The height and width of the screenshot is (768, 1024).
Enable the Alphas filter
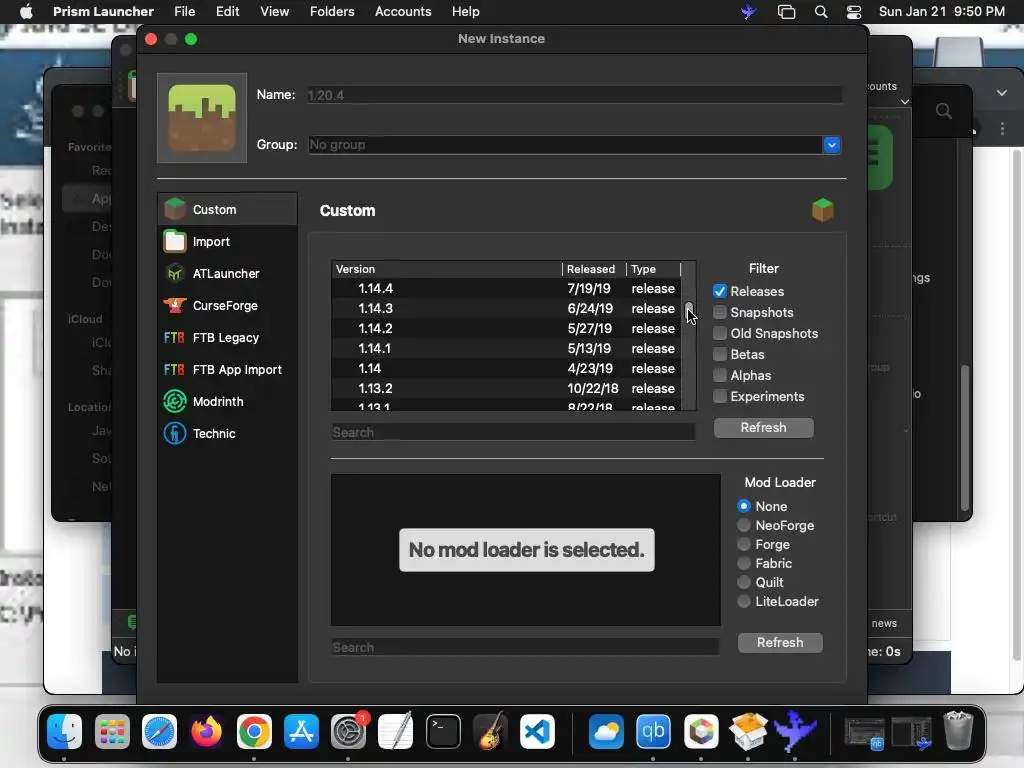tap(720, 375)
